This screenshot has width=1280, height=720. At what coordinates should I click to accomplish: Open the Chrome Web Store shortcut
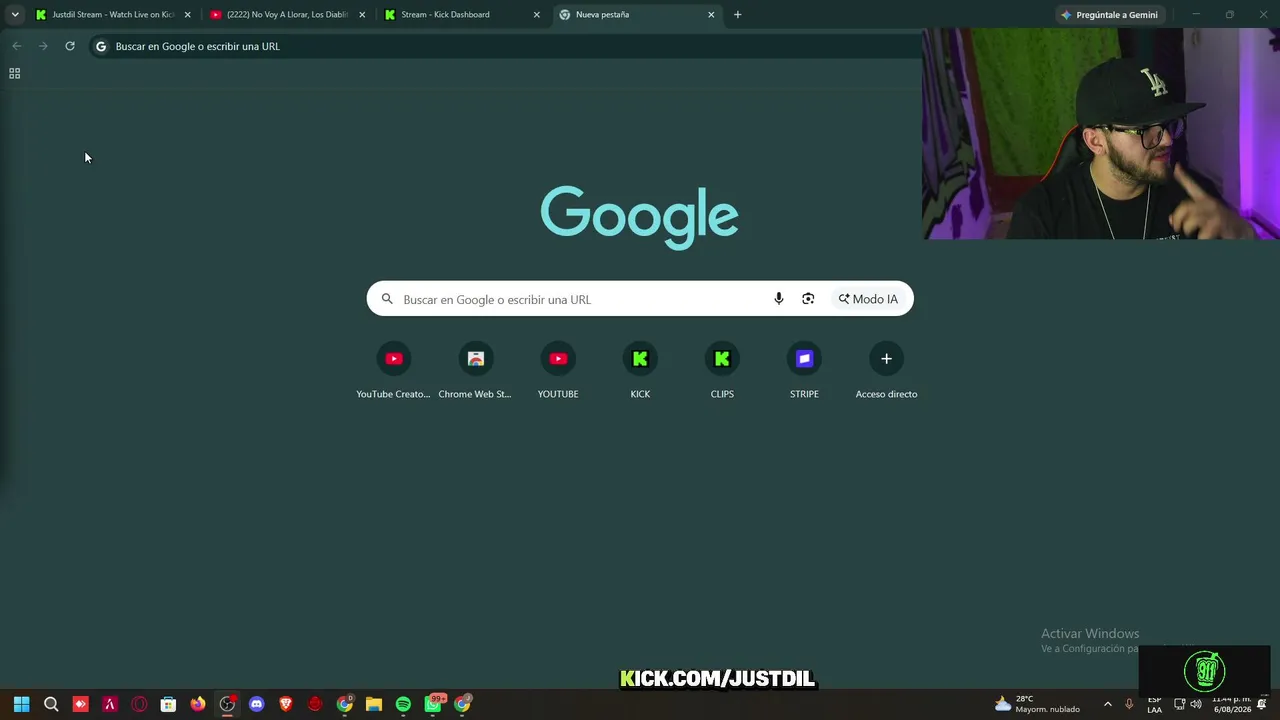click(475, 371)
